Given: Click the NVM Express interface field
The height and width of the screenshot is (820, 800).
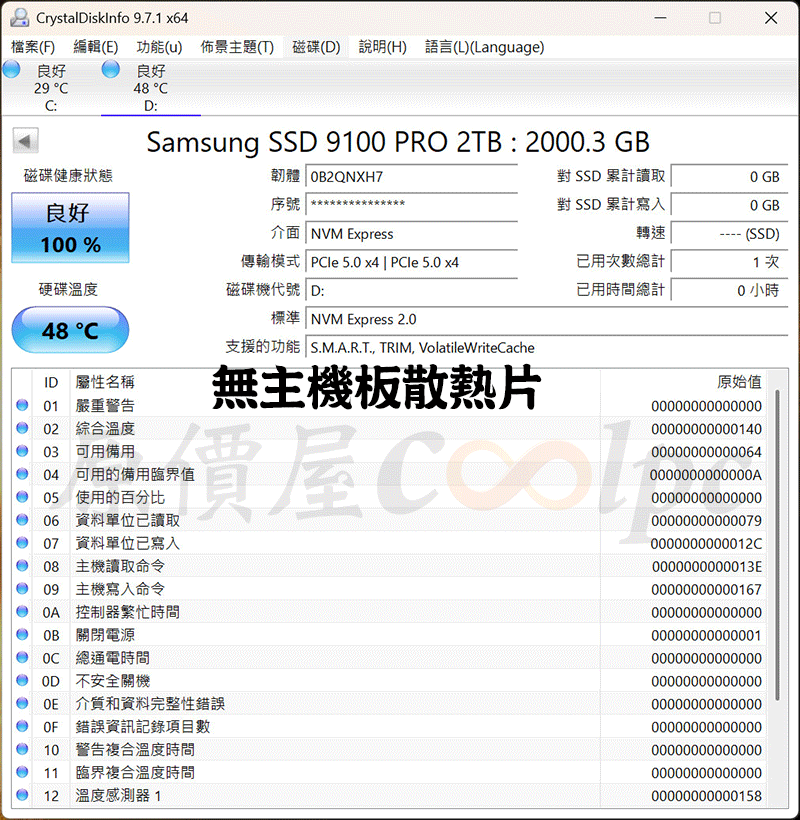Looking at the screenshot, I should tap(411, 234).
